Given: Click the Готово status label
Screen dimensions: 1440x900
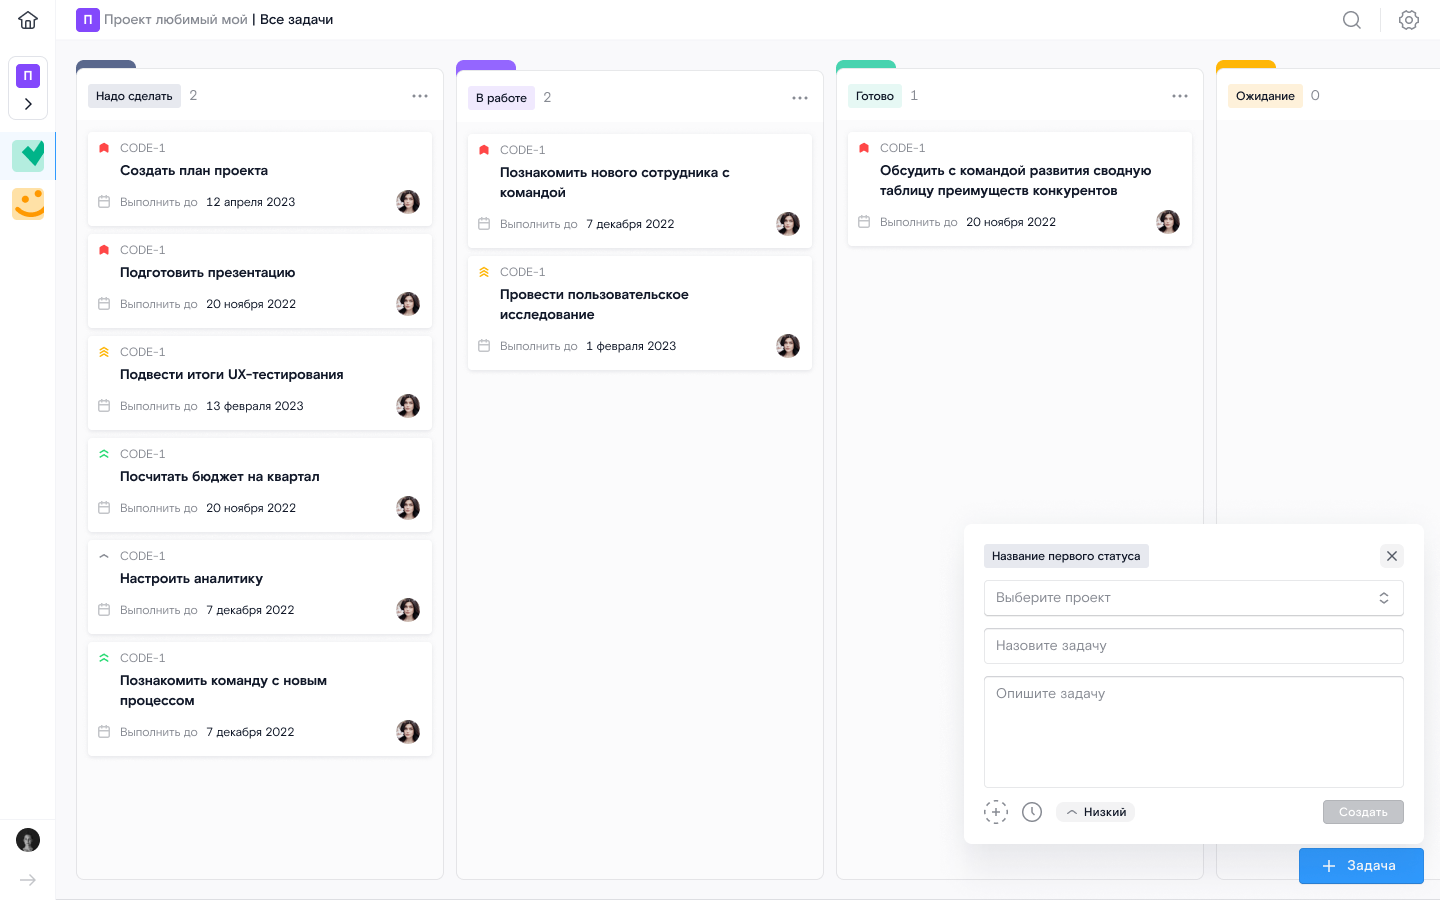Looking at the screenshot, I should point(875,96).
